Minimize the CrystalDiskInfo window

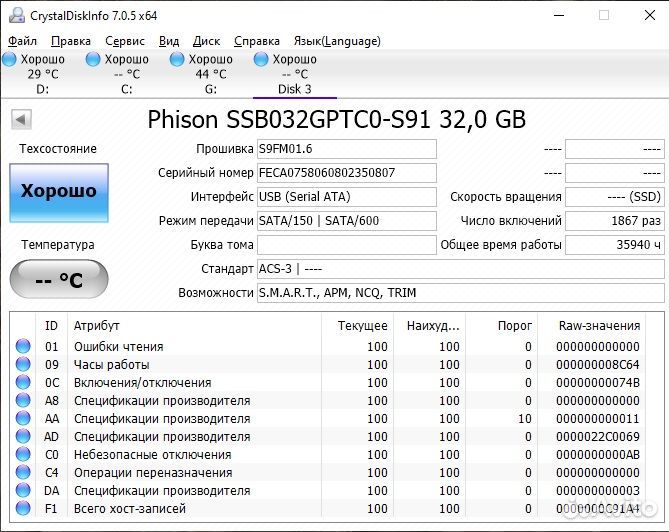click(559, 16)
